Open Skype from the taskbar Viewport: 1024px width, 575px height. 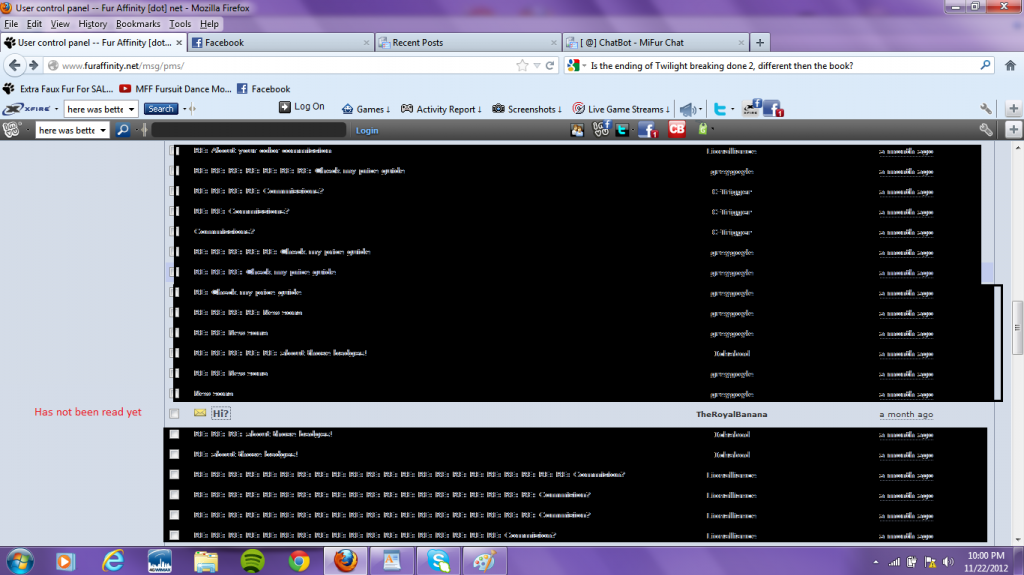pos(438,561)
